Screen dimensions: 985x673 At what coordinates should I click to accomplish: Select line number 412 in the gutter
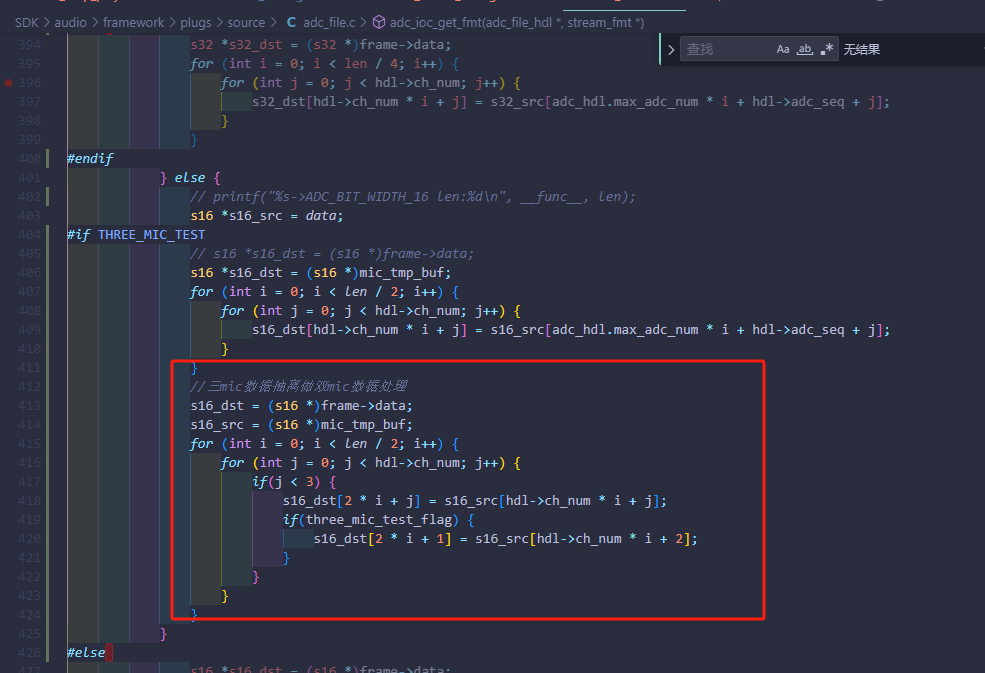[30, 386]
